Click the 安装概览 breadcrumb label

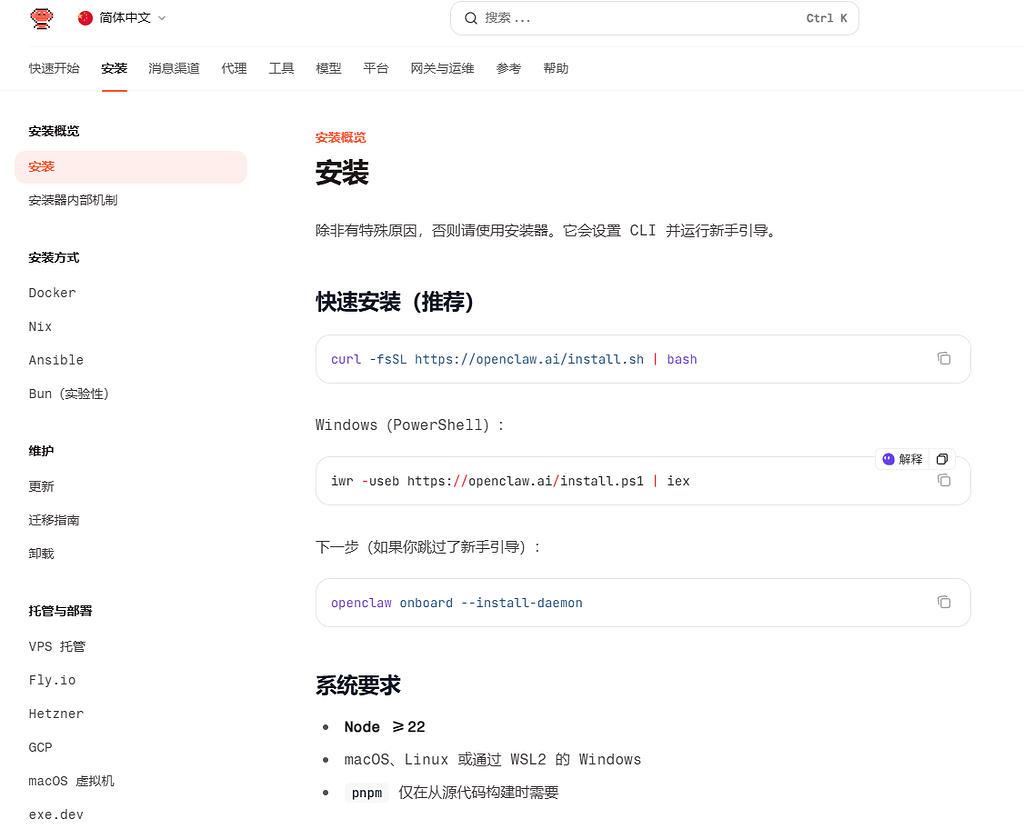click(x=341, y=138)
